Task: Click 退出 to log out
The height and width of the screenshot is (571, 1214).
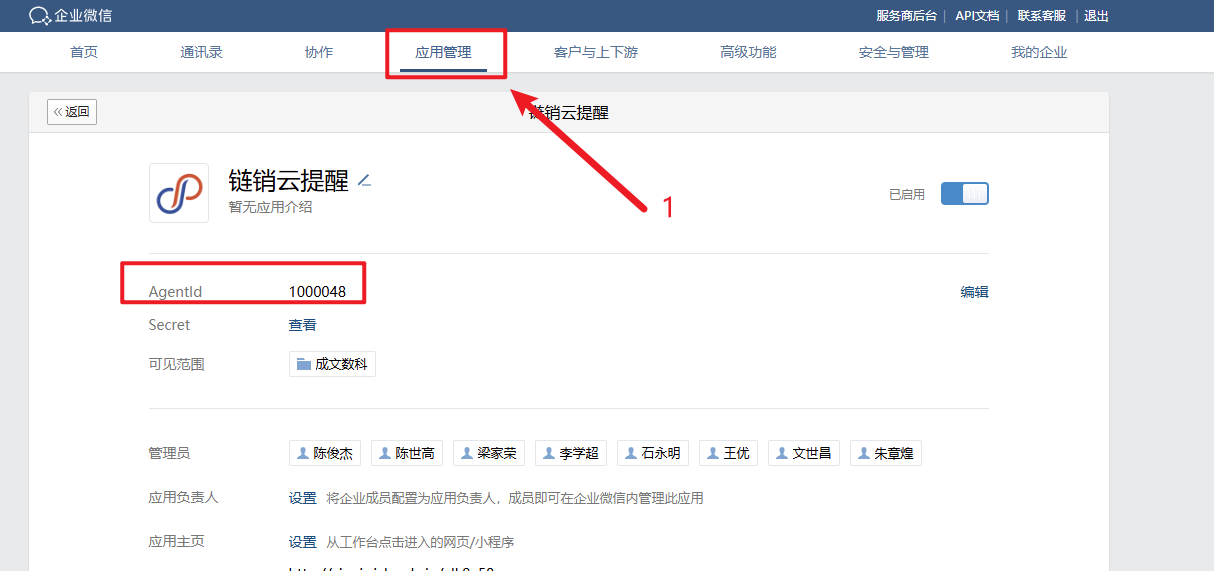Action: click(1096, 16)
